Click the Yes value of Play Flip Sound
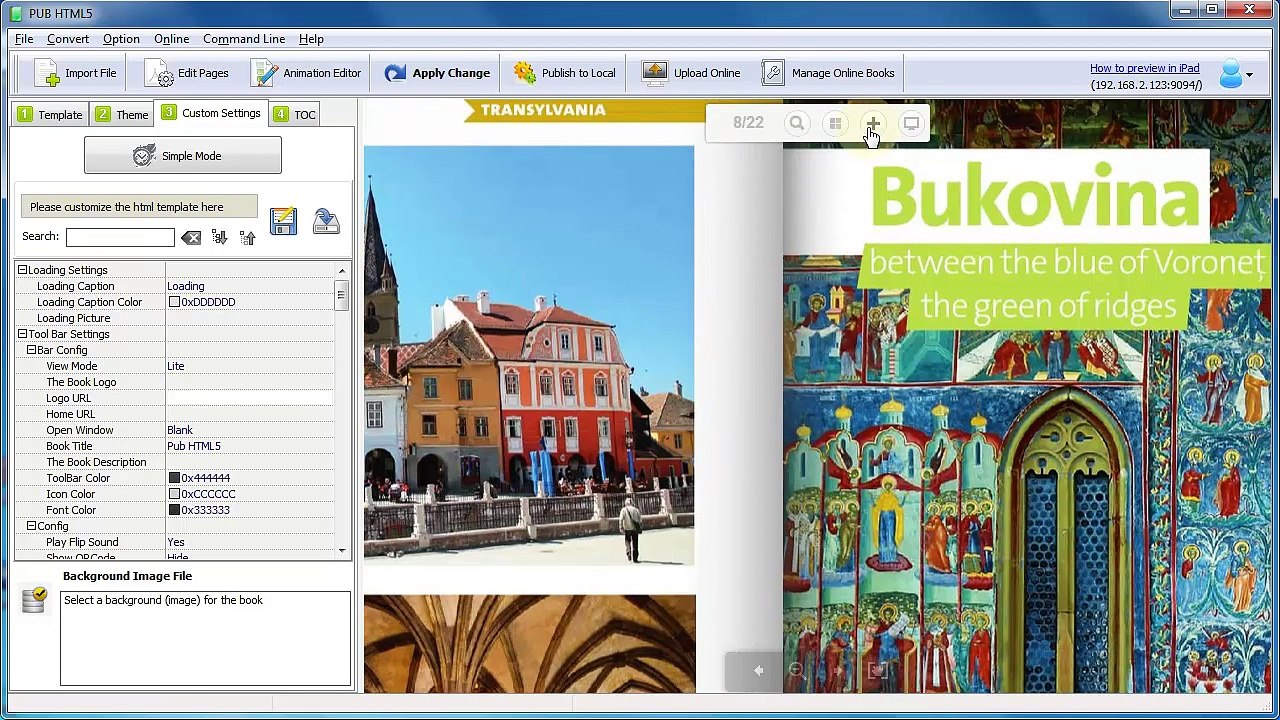 tap(176, 542)
